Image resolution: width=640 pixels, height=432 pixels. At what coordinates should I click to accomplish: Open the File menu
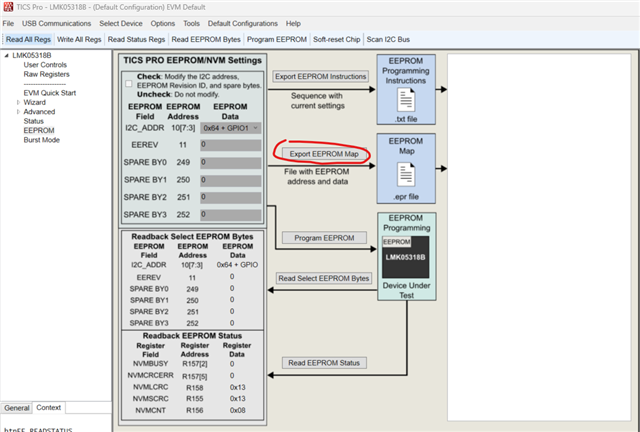tap(8, 23)
